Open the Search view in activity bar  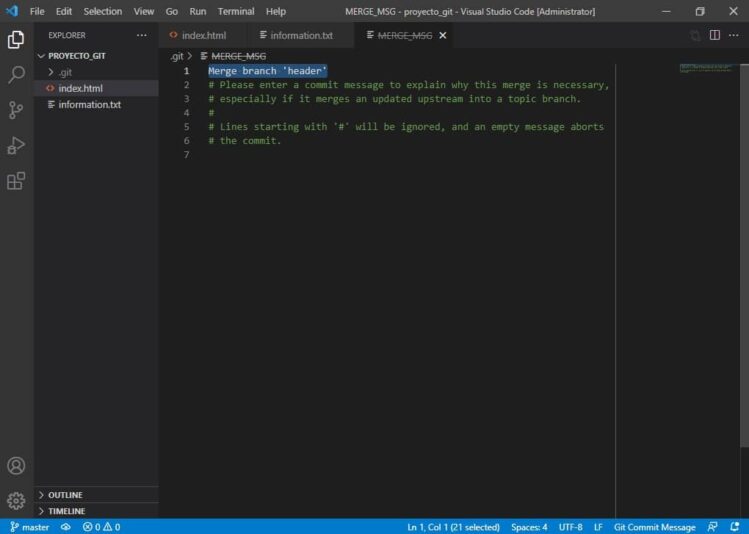(x=16, y=75)
